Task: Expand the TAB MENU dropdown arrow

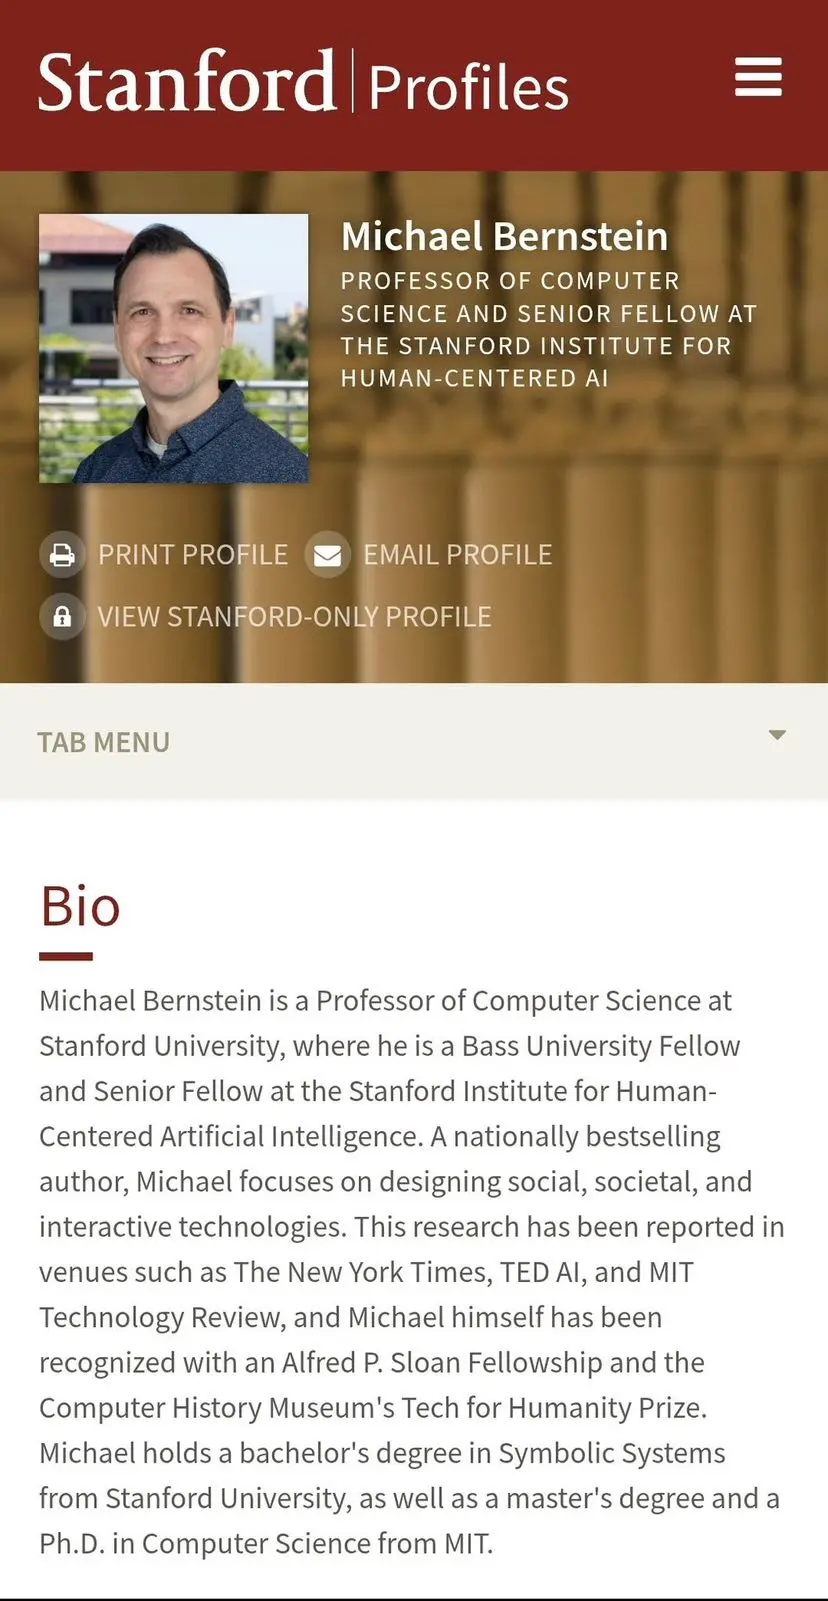Action: [x=777, y=735]
